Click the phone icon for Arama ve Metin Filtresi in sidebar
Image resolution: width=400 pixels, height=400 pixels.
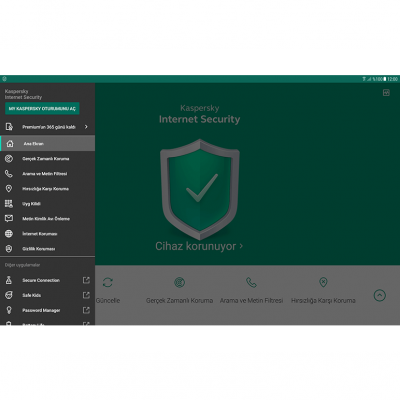[9, 174]
